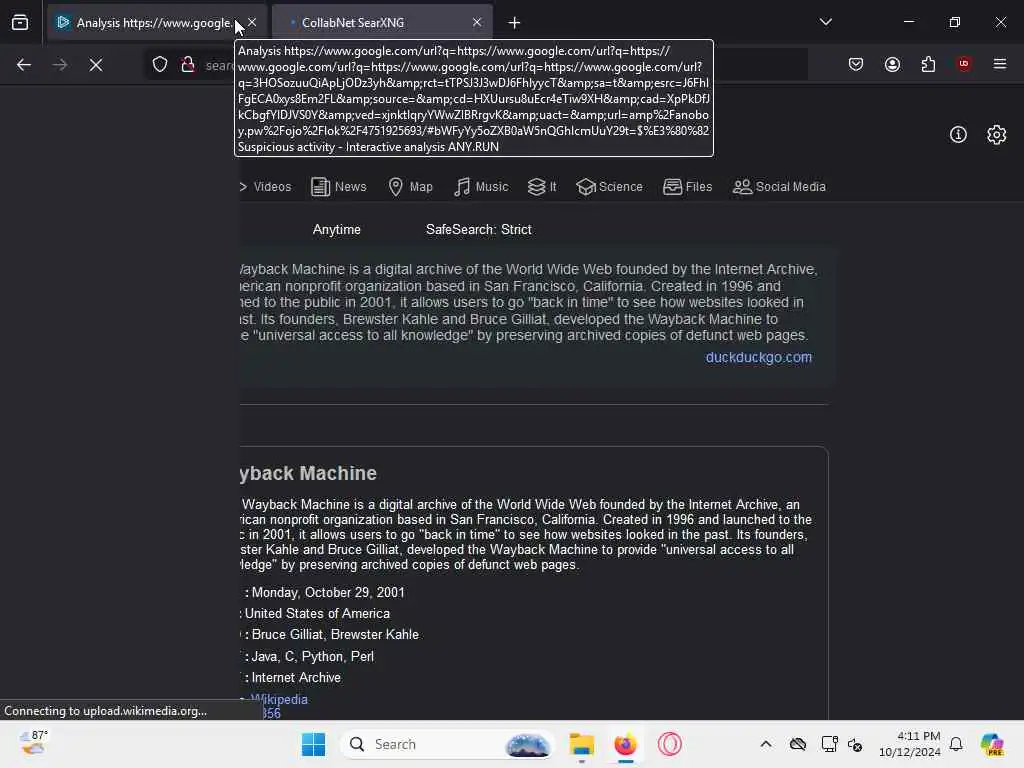Open SearXNG preferences gear
The width and height of the screenshot is (1024, 768).
pos(997,135)
